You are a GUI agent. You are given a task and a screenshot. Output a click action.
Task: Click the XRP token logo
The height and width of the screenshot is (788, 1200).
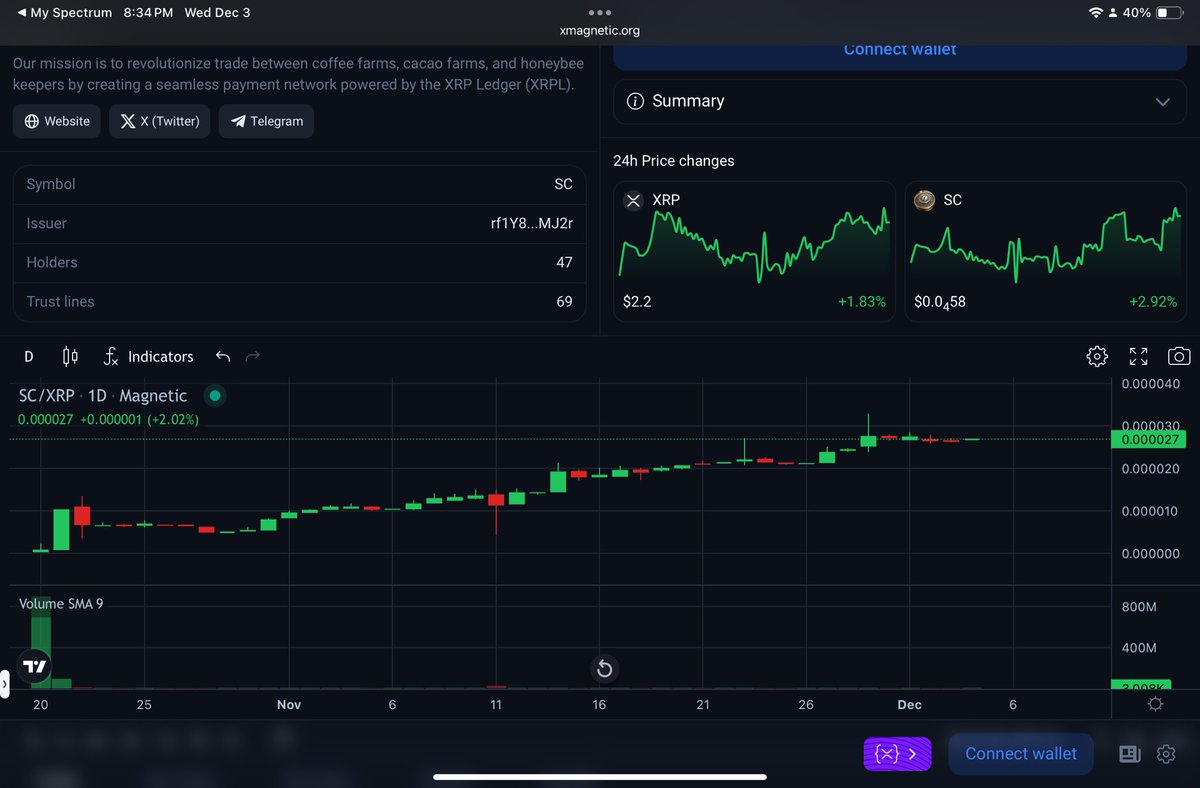[x=633, y=200]
